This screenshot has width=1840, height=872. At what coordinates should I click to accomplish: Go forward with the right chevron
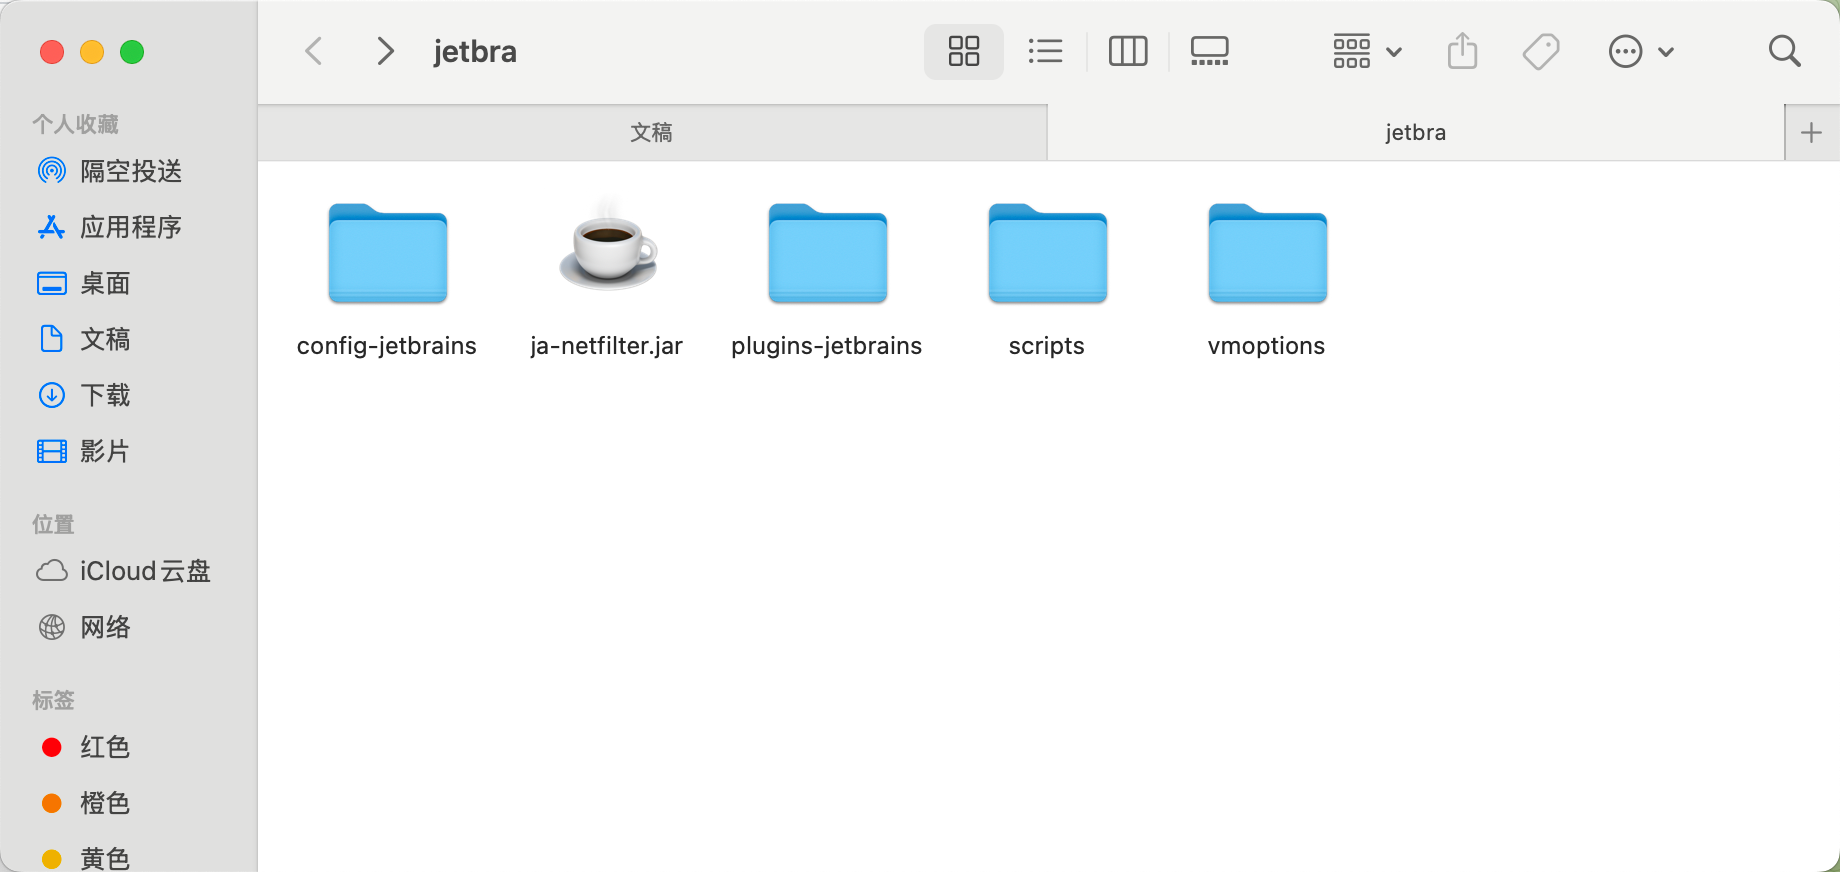pyautogui.click(x=385, y=51)
